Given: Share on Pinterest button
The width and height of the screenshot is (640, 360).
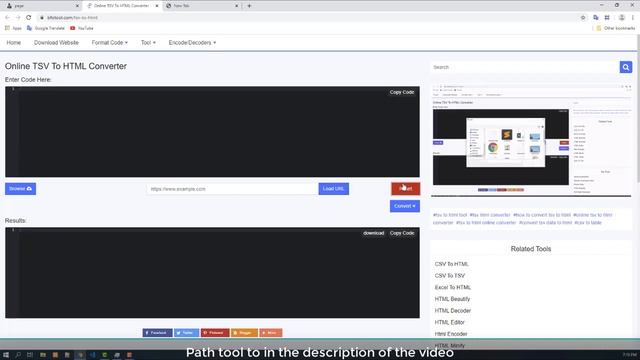Looking at the screenshot, I should [x=215, y=333].
